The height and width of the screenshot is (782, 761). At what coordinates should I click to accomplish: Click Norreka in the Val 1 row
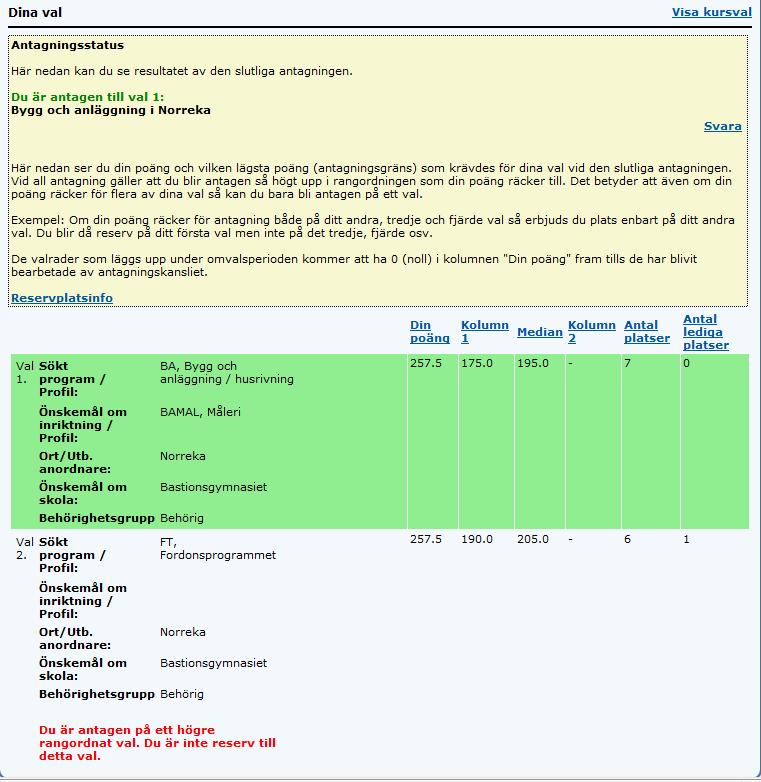coord(183,456)
